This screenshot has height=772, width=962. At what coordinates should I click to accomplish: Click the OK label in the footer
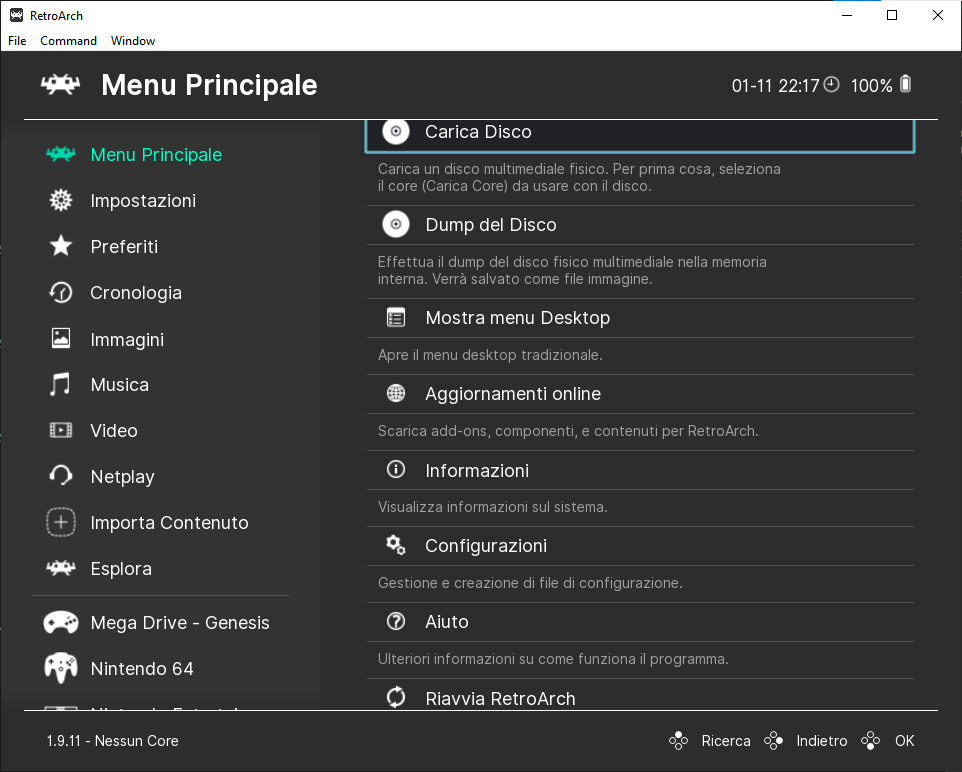point(904,741)
